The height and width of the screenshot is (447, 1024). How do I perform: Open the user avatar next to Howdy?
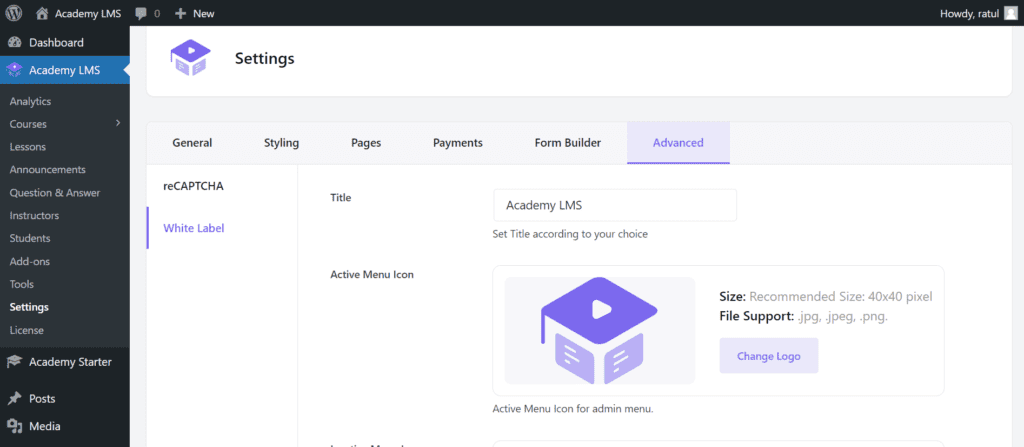[1010, 13]
